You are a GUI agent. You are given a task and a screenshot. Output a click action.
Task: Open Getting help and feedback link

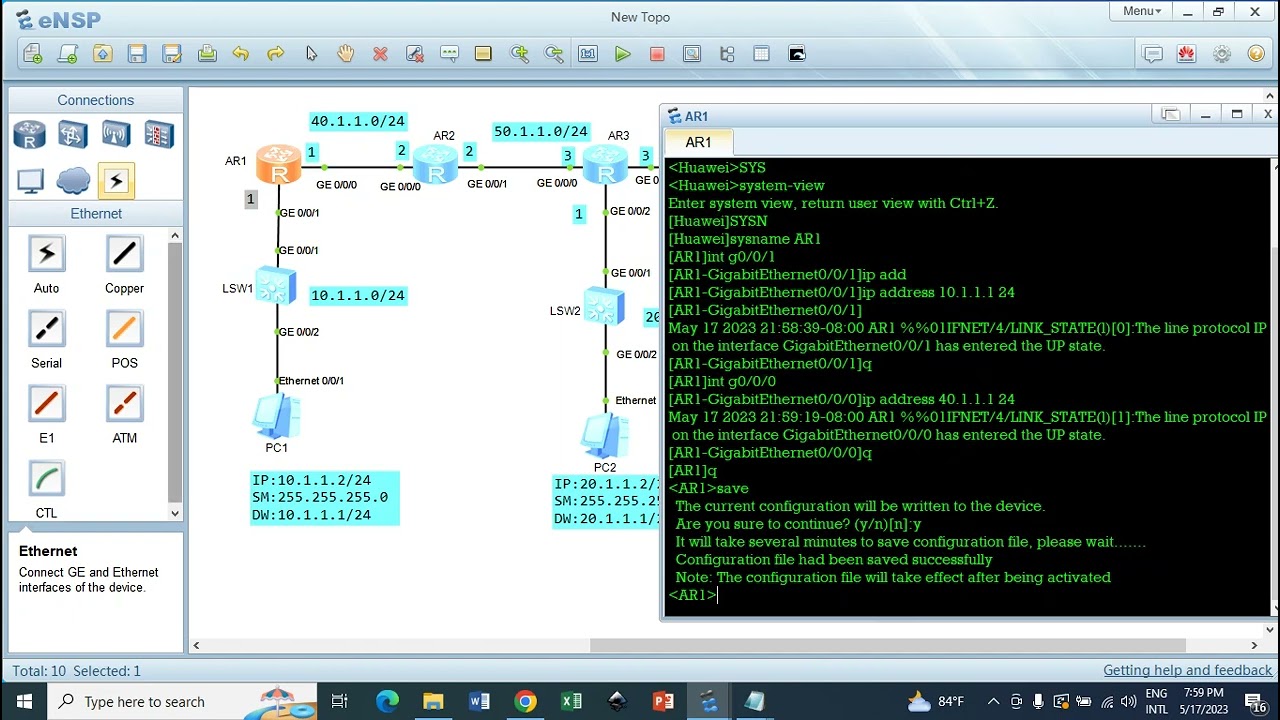point(1187,671)
